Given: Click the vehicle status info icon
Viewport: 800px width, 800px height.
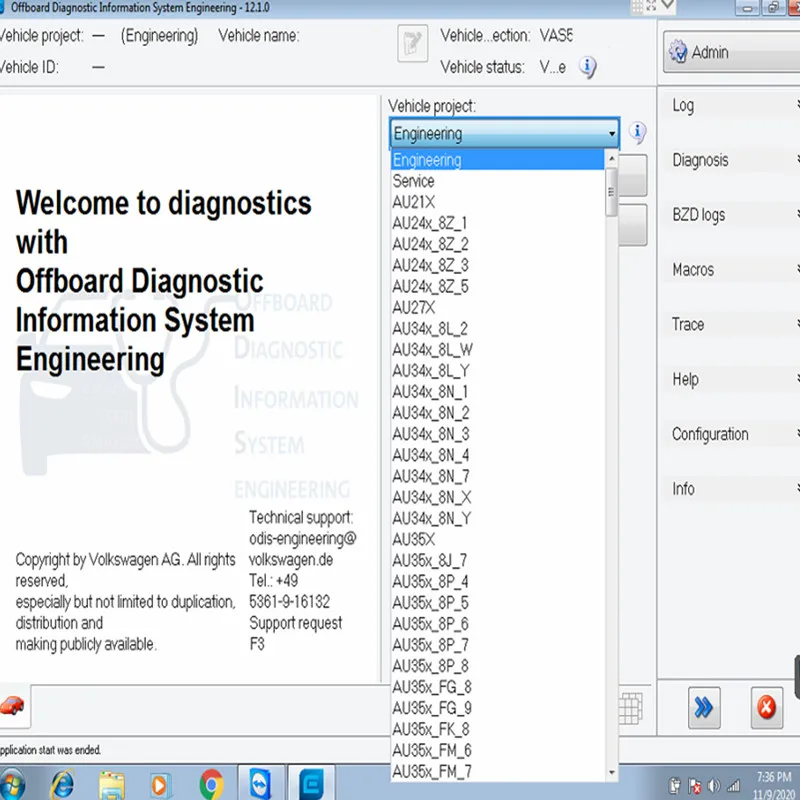Looking at the screenshot, I should click(587, 66).
